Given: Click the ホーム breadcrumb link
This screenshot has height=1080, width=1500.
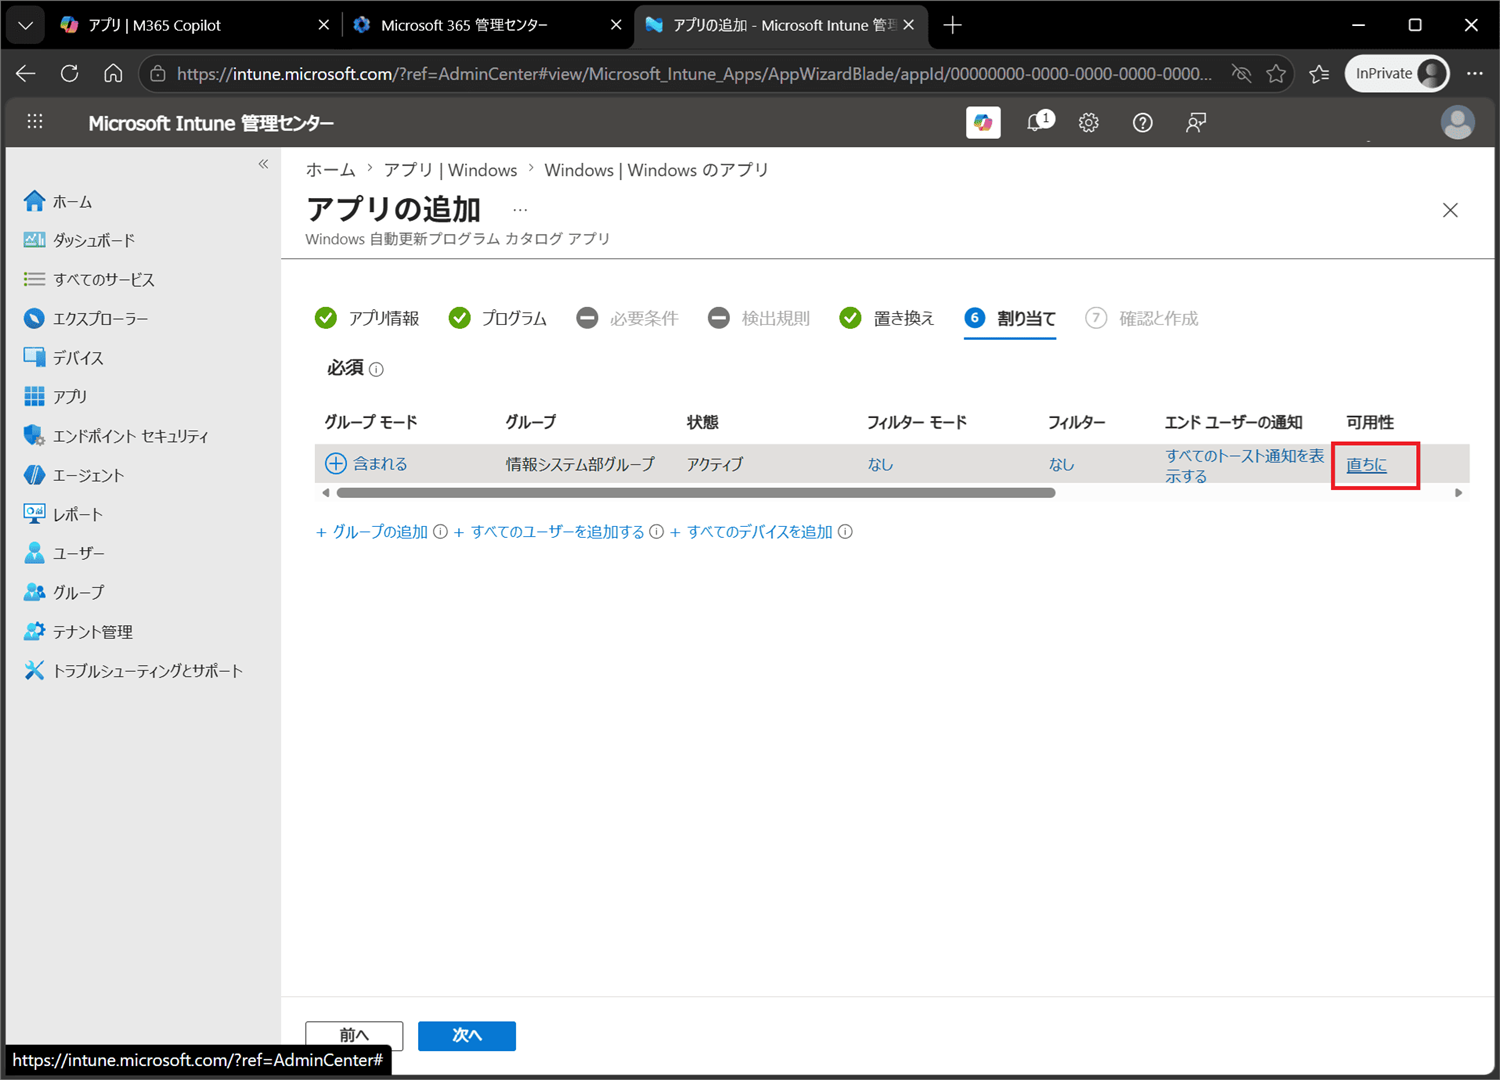Looking at the screenshot, I should [x=330, y=170].
